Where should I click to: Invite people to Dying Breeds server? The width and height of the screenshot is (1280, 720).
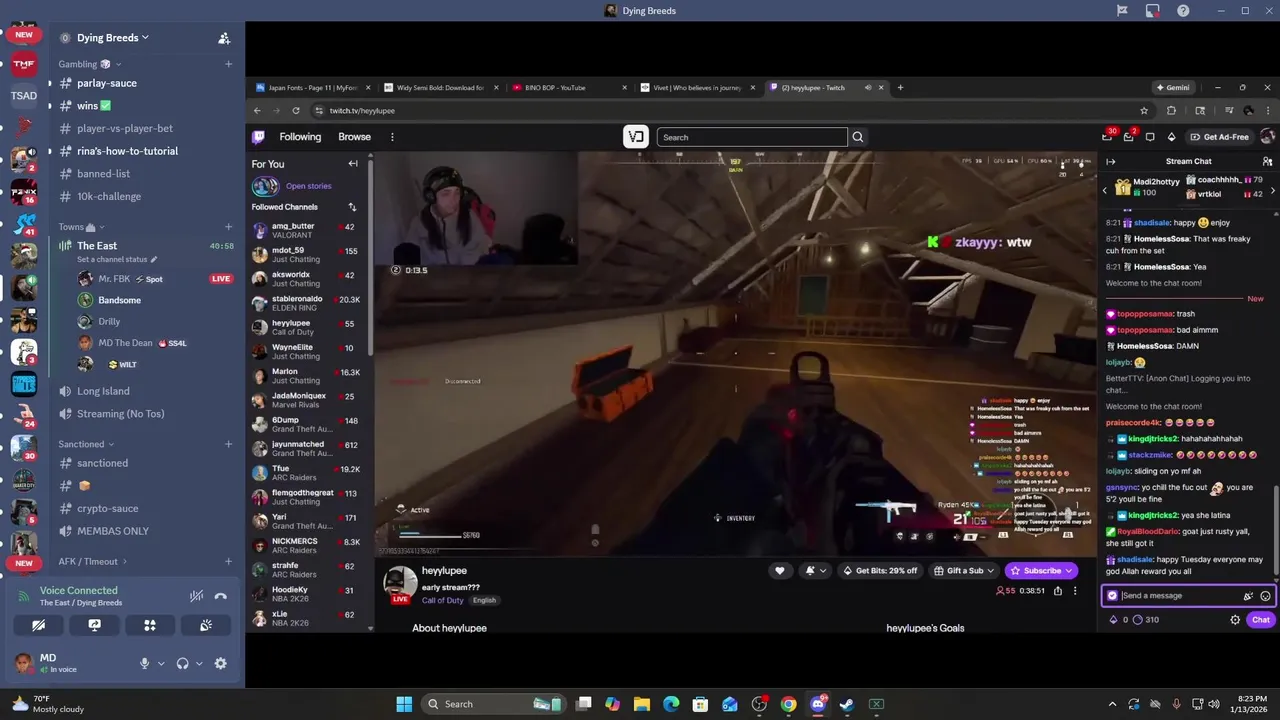tap(224, 38)
